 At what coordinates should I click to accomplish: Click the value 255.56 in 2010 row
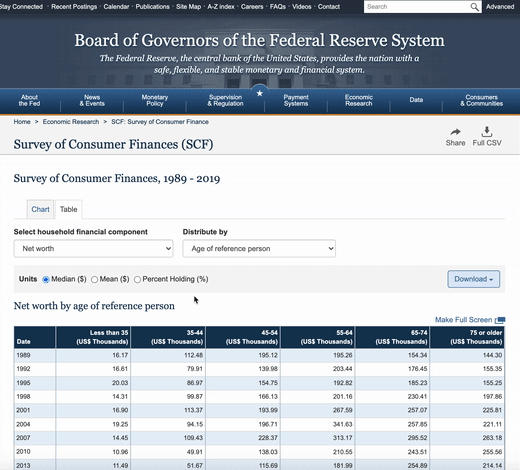pos(492,452)
